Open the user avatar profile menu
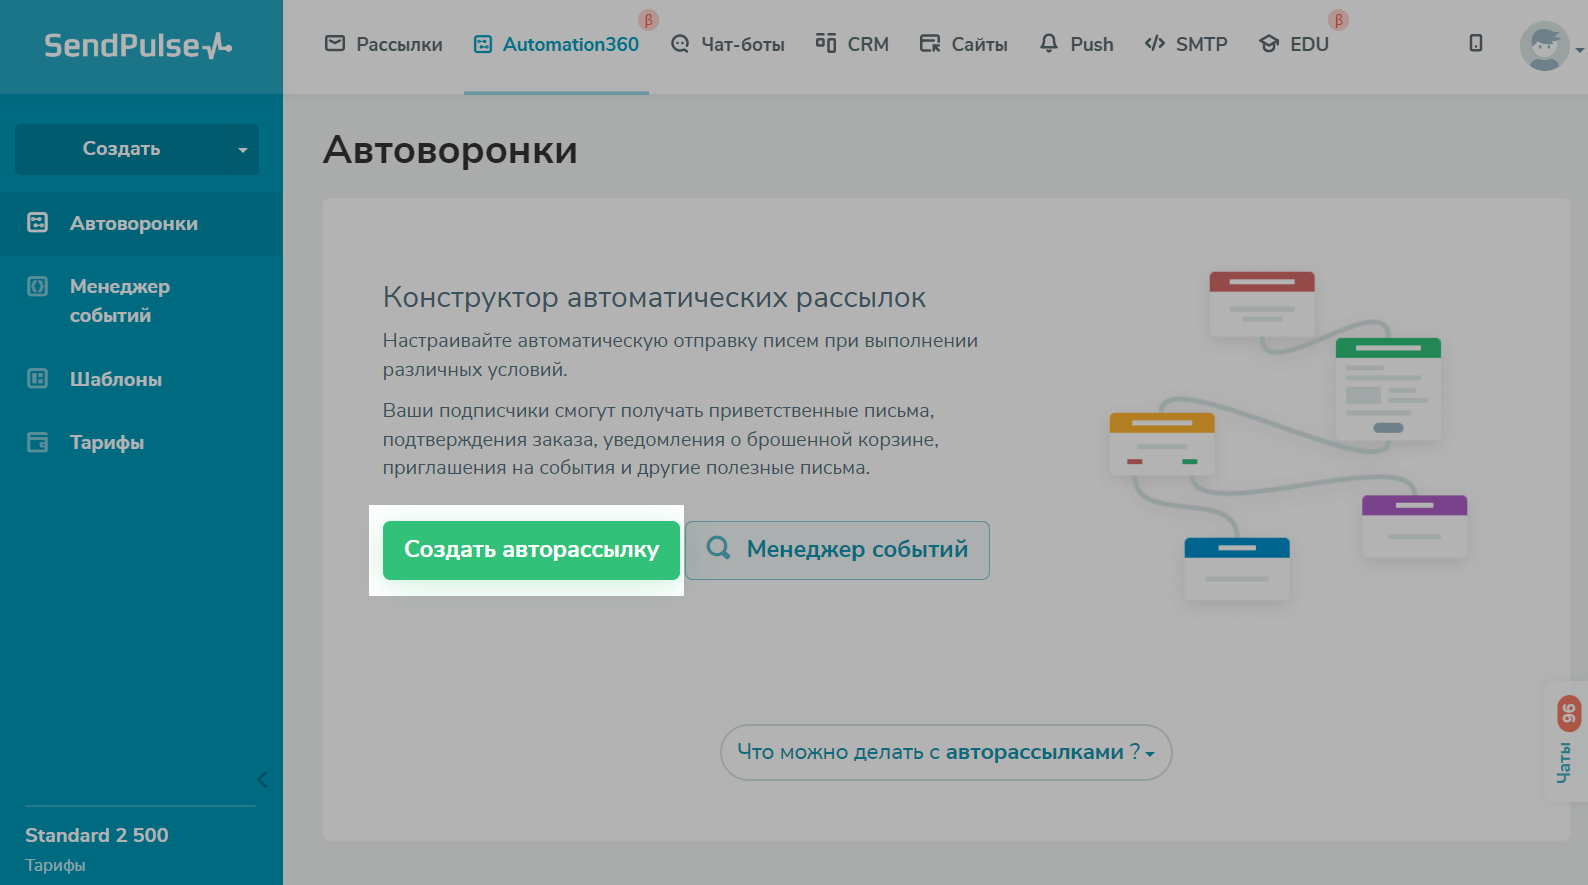 [x=1545, y=46]
